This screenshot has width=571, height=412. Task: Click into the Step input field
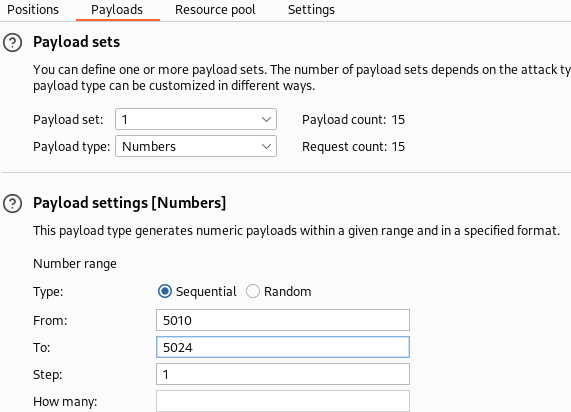[283, 374]
